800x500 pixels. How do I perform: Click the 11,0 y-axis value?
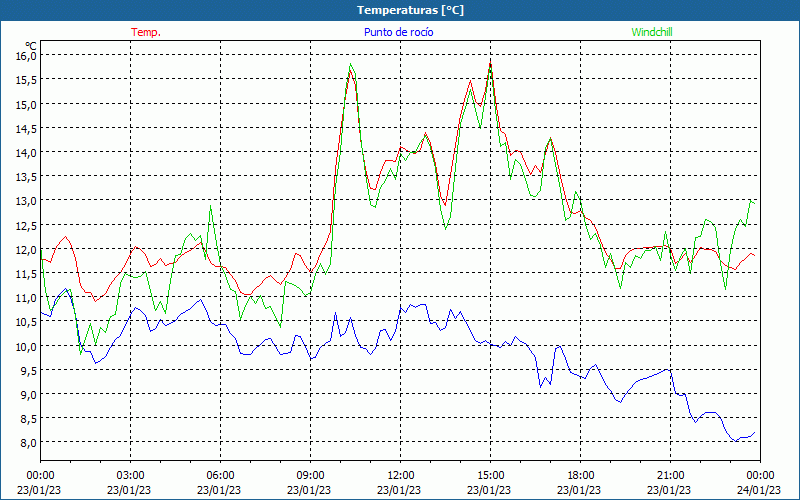26,297
